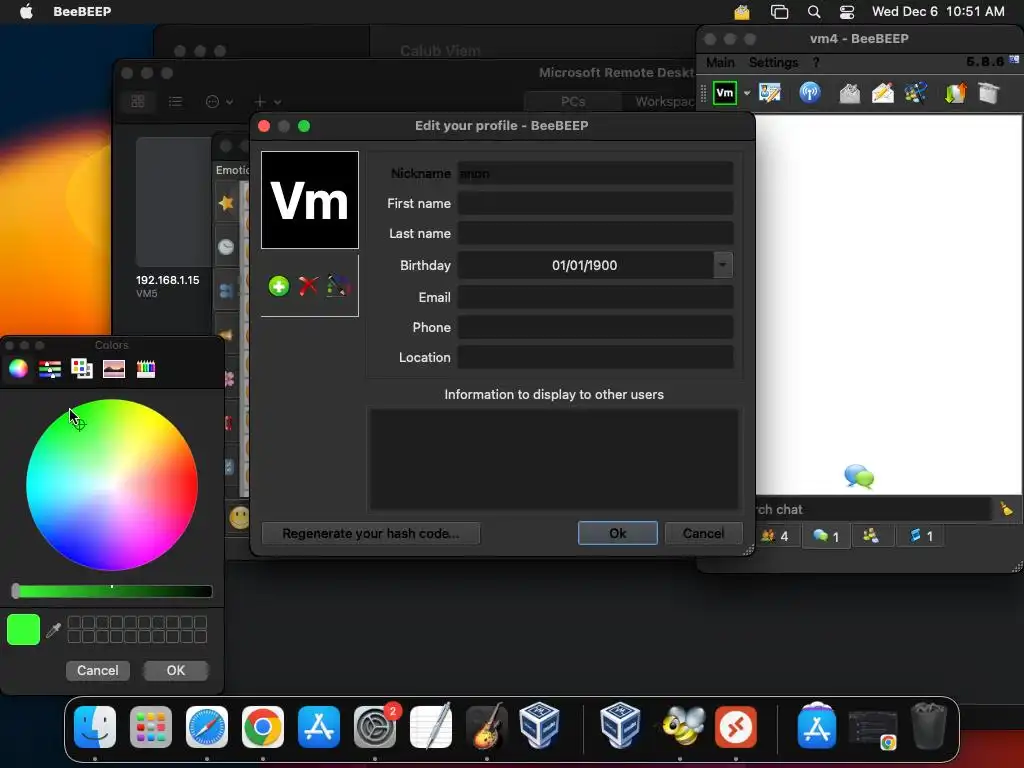
Task: Open Google Chrome from the dock
Action: (x=263, y=727)
